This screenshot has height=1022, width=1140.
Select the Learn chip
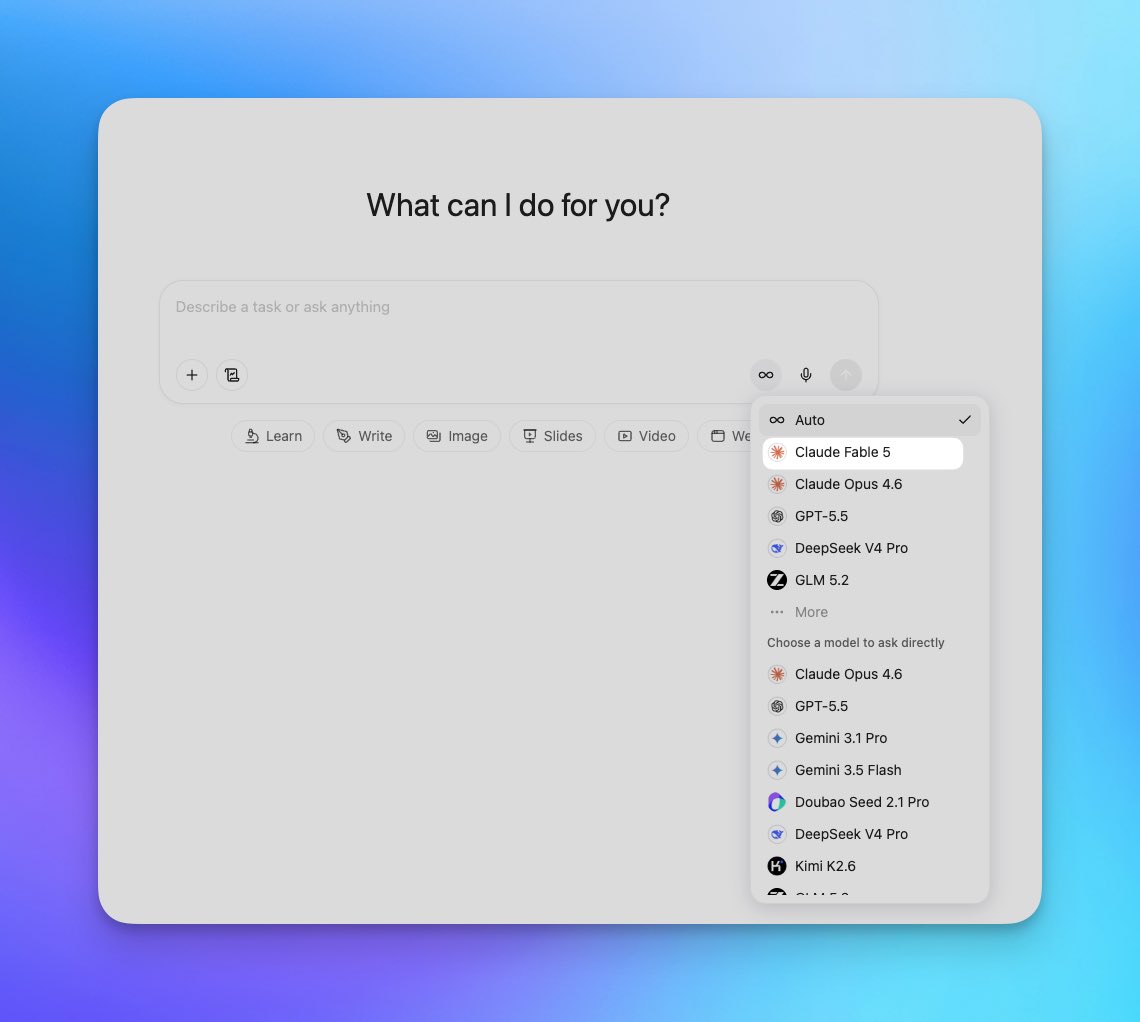click(273, 436)
